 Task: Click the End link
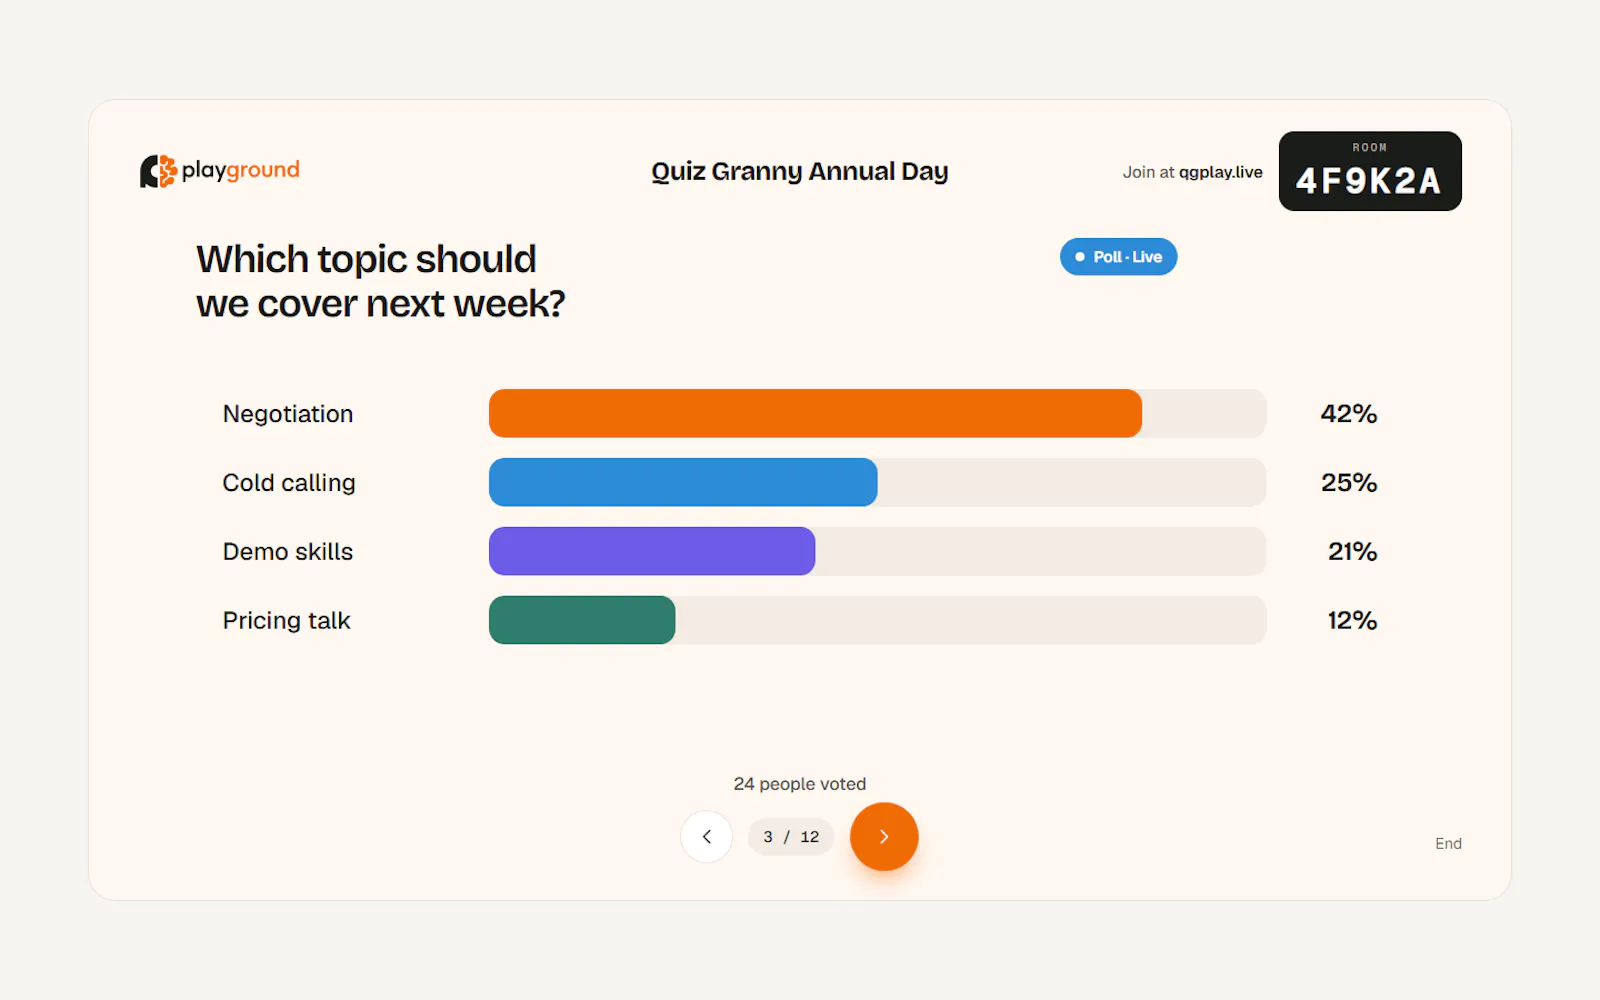point(1448,844)
